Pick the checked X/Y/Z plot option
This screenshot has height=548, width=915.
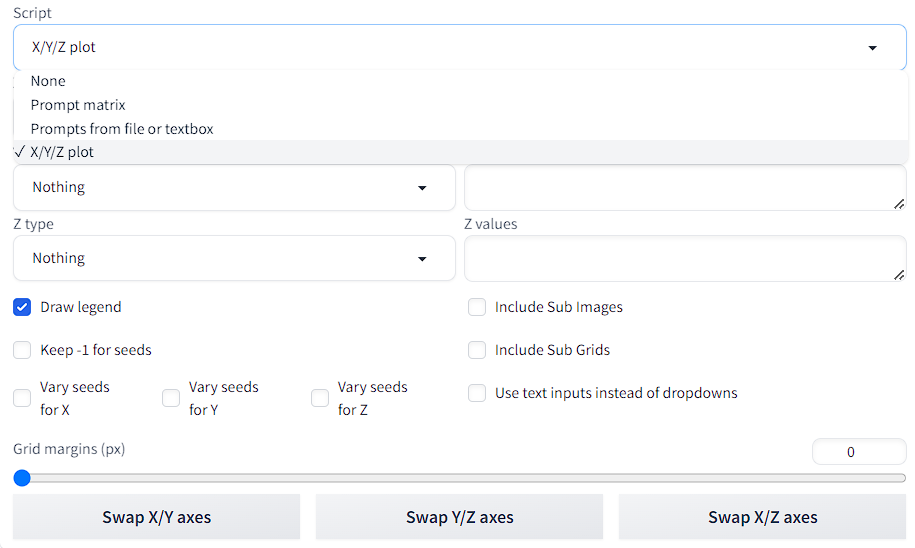coord(62,152)
